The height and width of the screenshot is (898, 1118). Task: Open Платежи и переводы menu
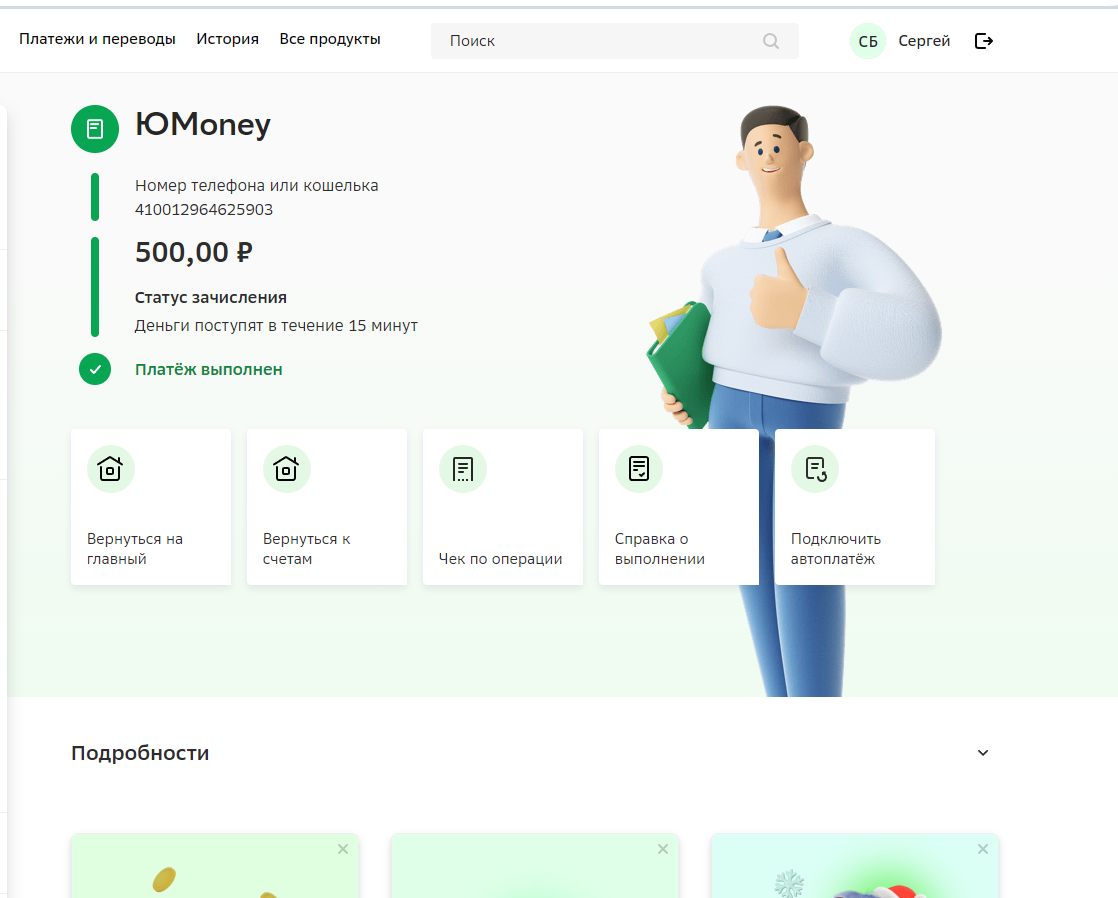(97, 39)
